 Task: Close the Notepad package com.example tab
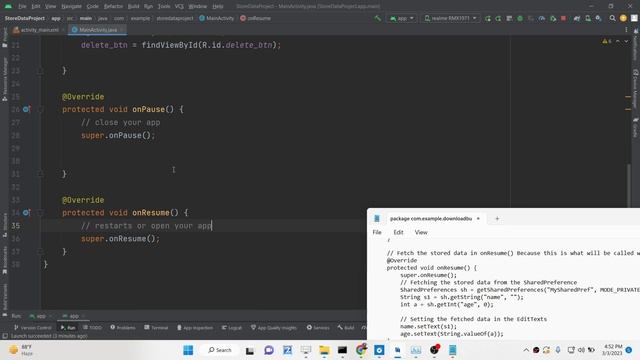478,219
